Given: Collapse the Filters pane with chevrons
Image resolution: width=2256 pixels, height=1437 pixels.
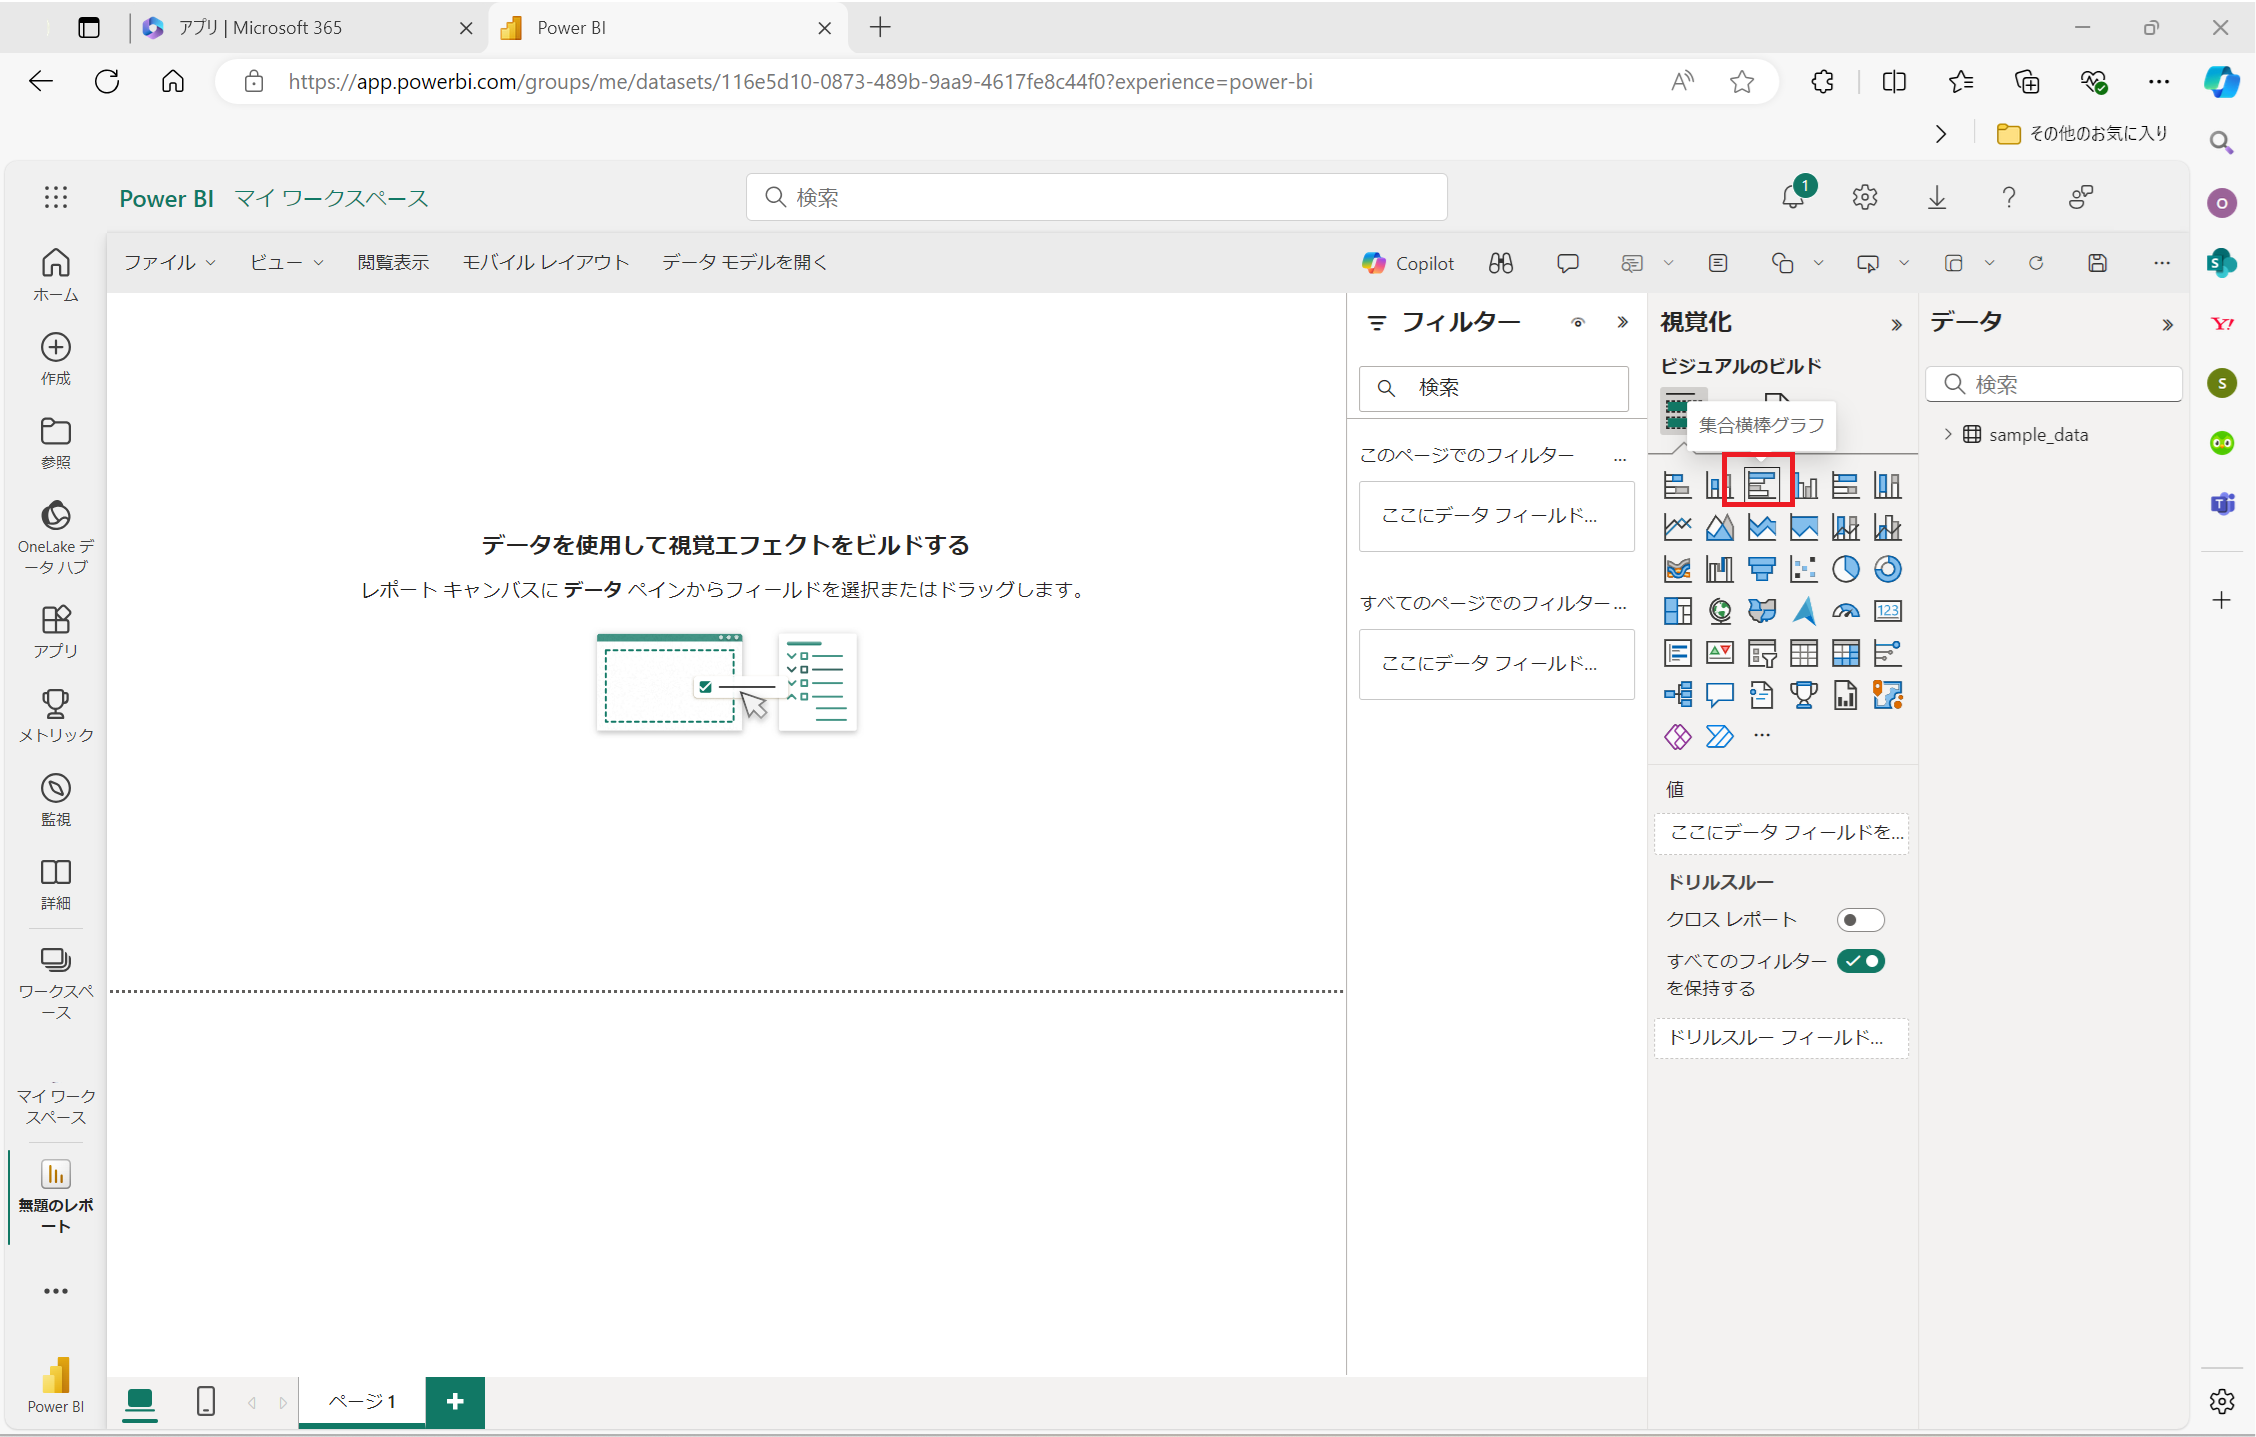Looking at the screenshot, I should coord(1622,322).
